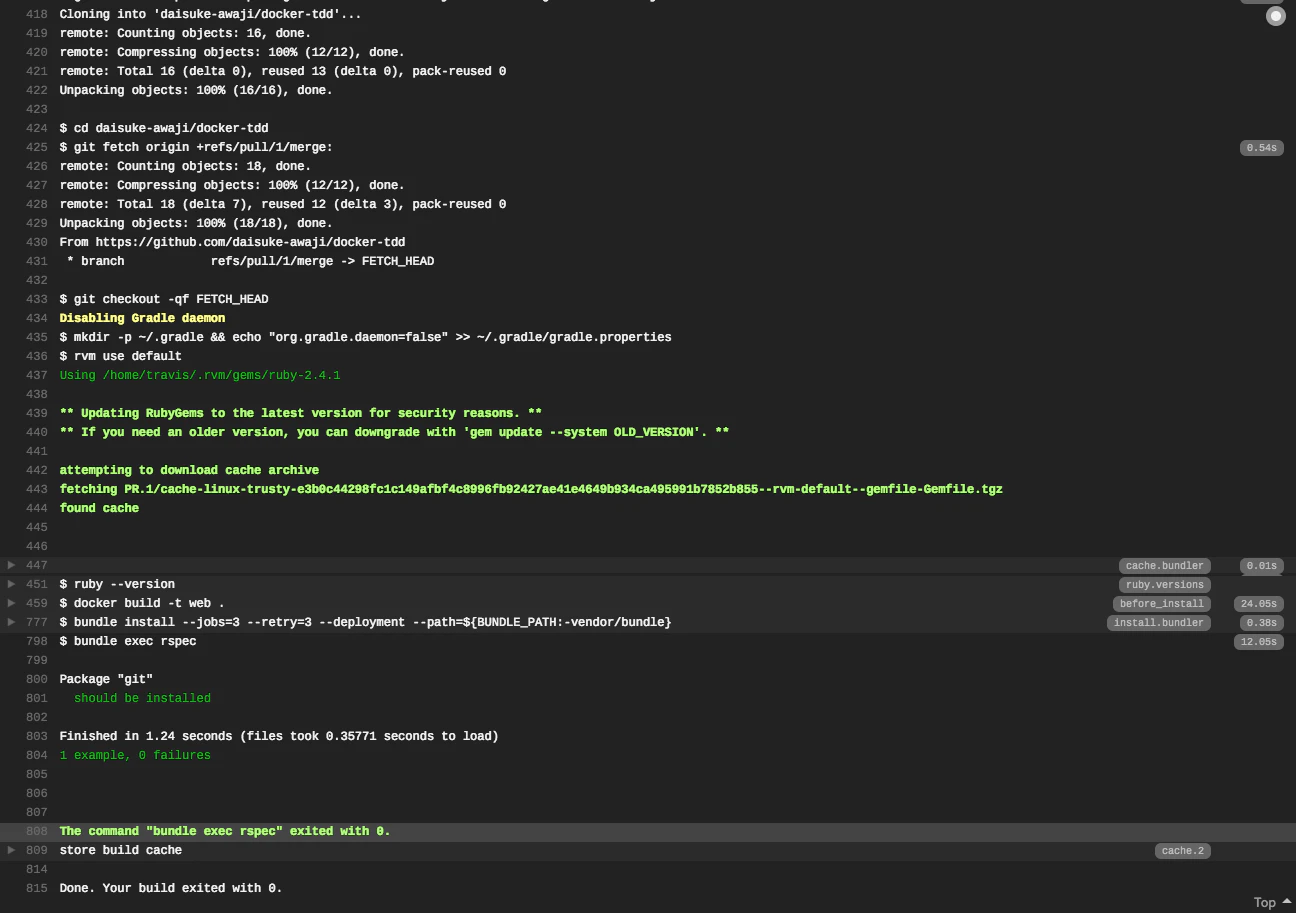Expand the folded section at line 447
This screenshot has width=1298, height=913.
pyautogui.click(x=11, y=565)
